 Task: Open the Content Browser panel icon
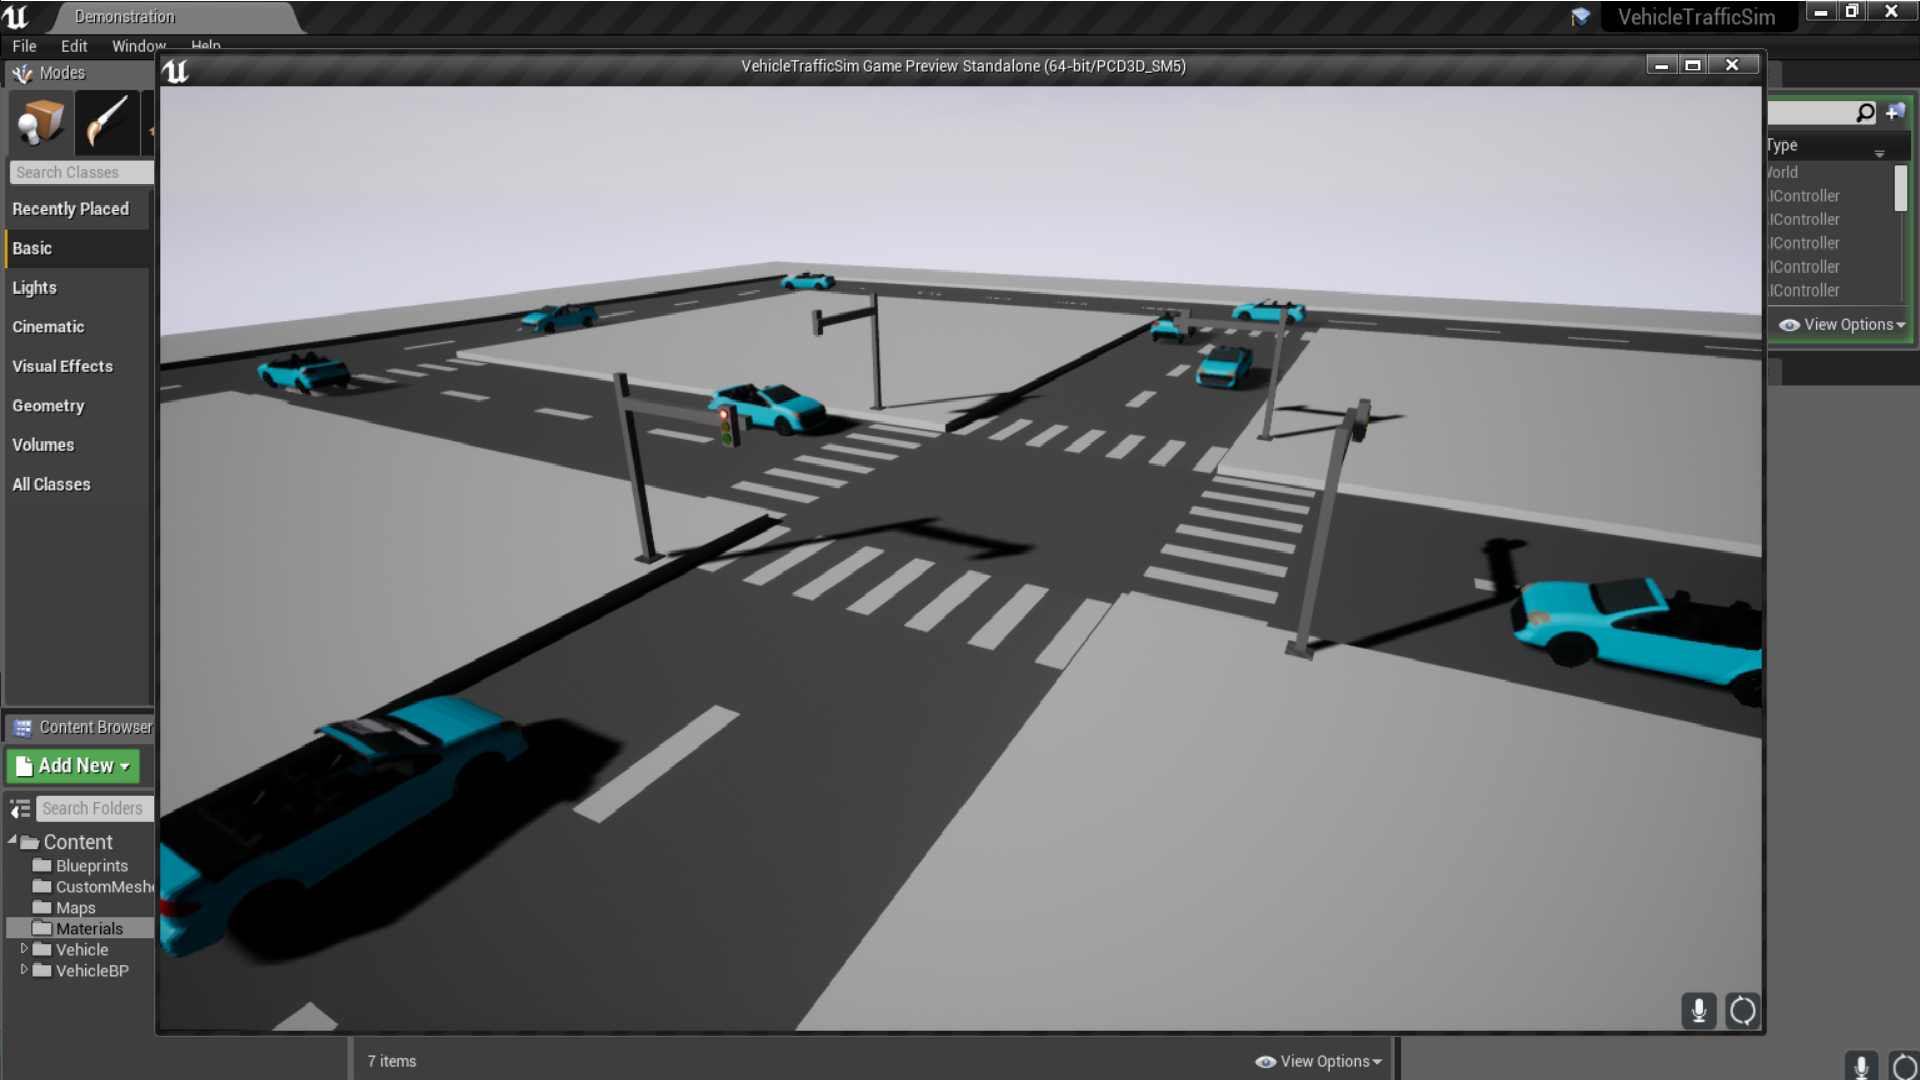[22, 727]
